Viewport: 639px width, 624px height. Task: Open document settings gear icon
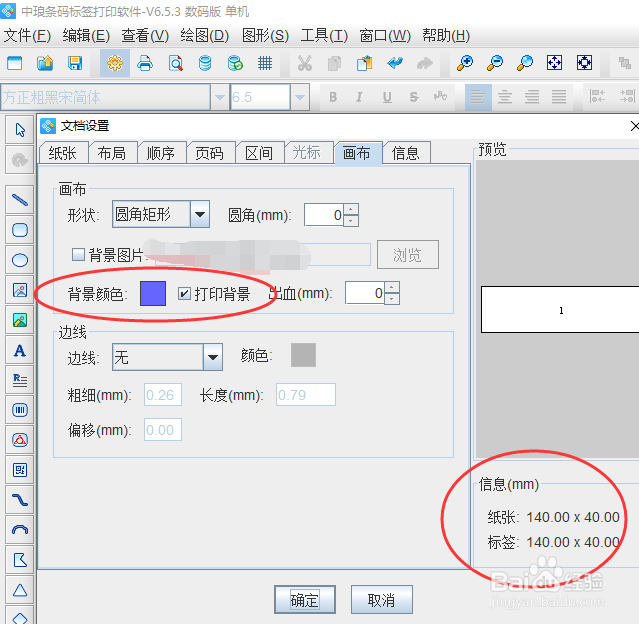click(115, 63)
